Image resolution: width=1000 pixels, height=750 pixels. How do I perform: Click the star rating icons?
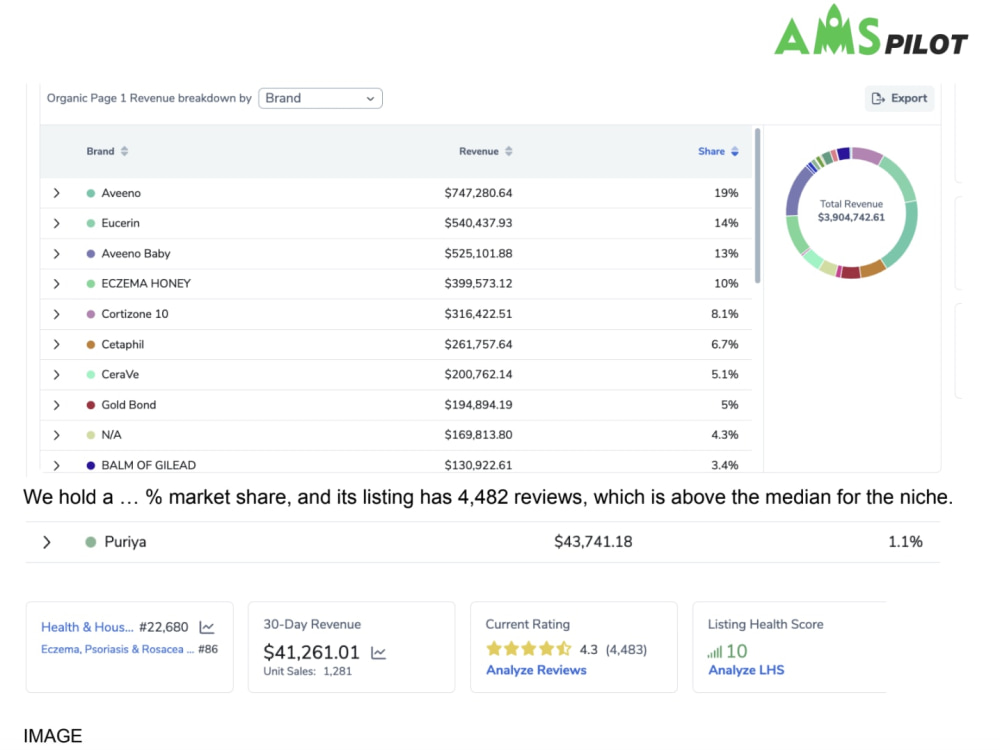529,649
